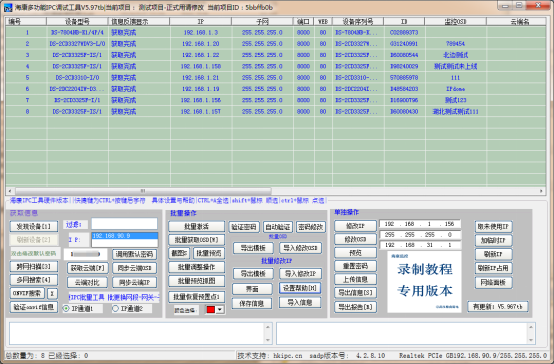Click the subnet mask field 255.255.255.0
554x364 pixels.
tap(420, 234)
